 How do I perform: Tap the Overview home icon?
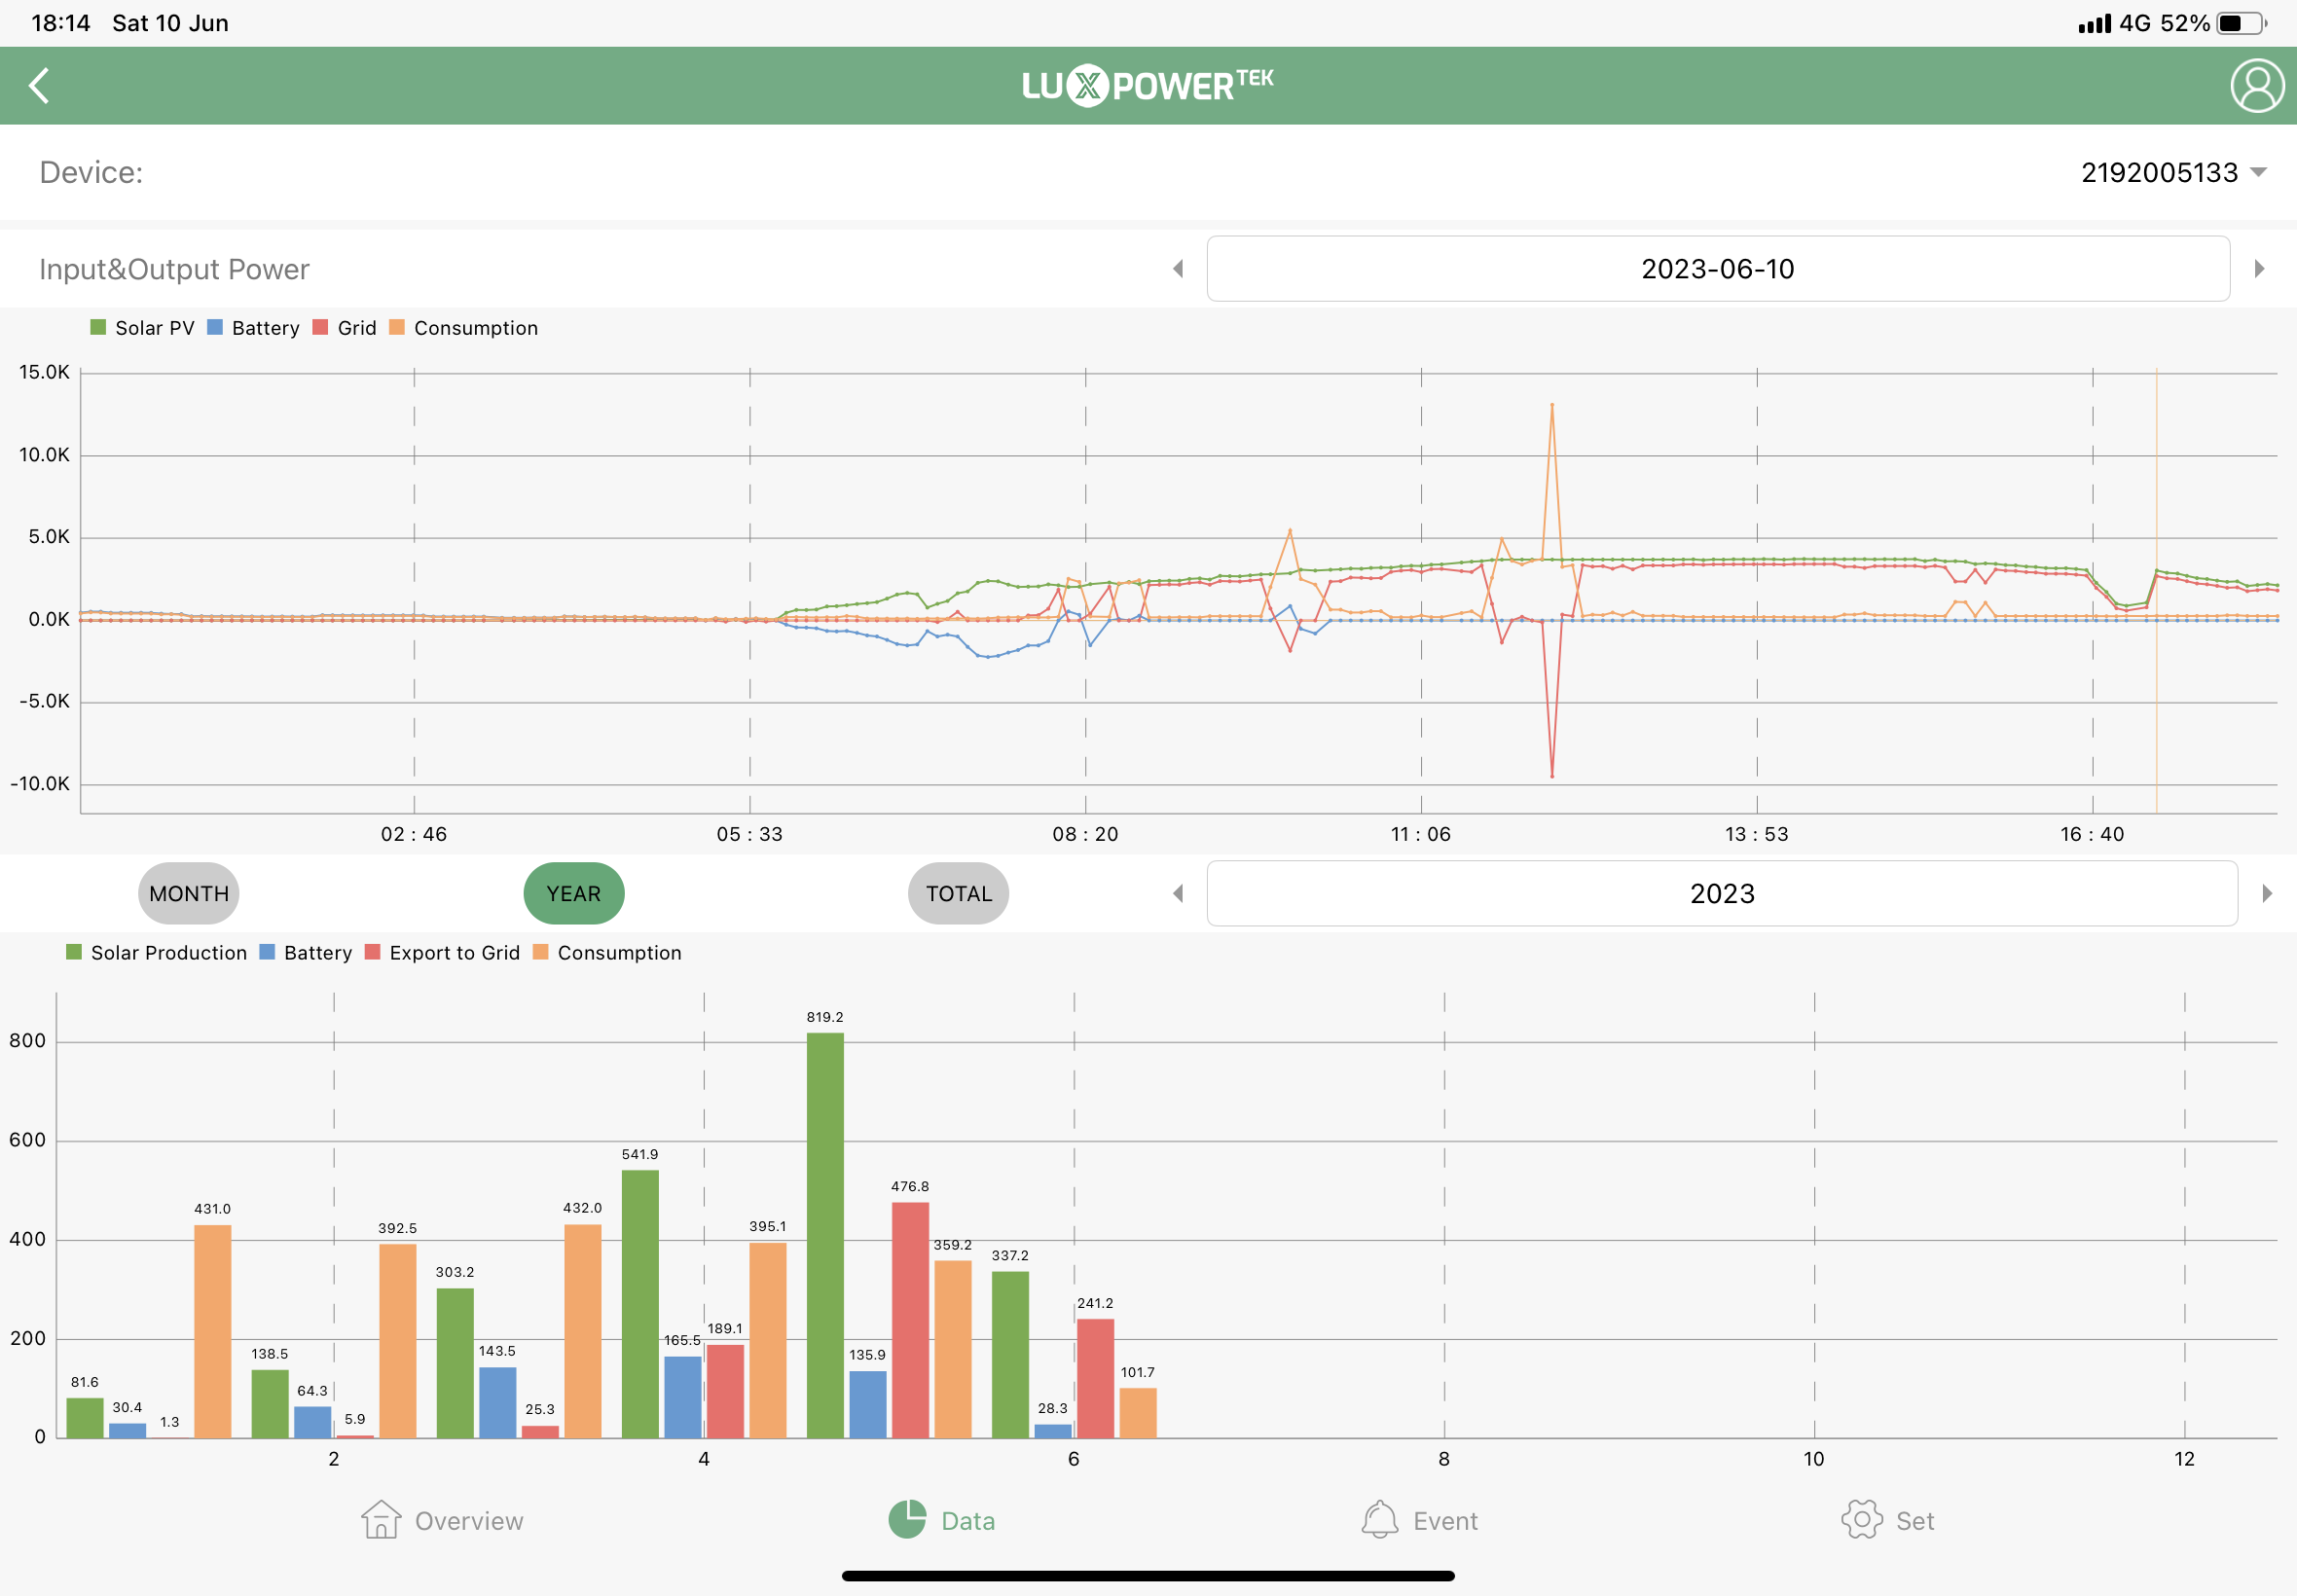[381, 1519]
